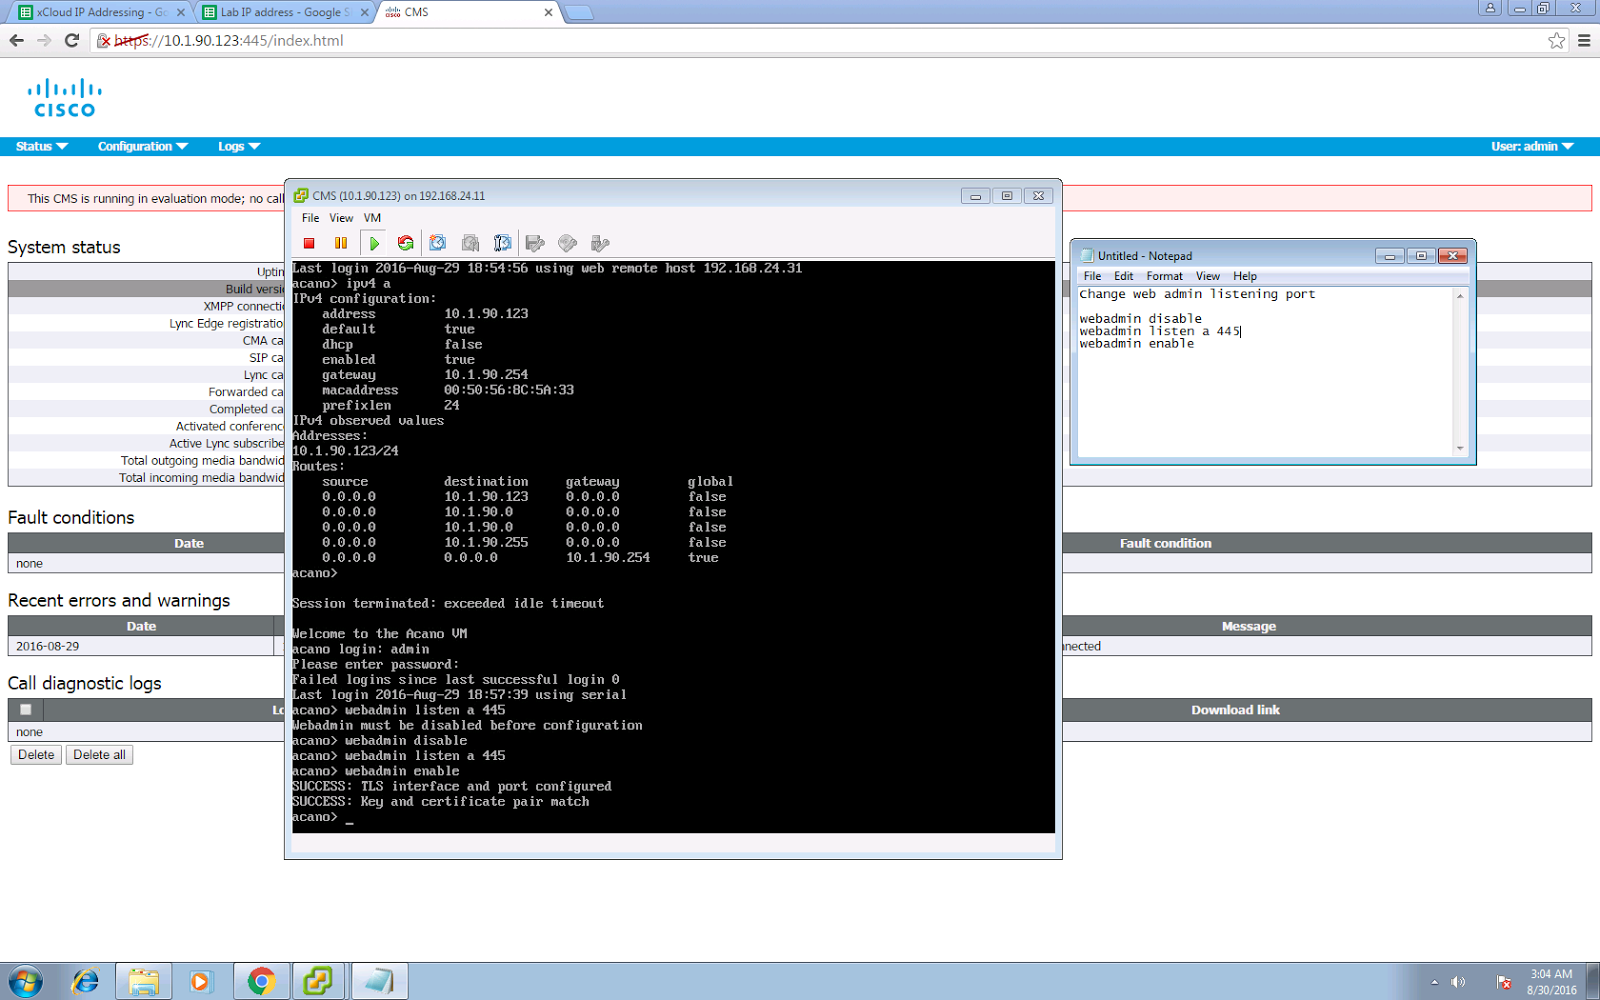
Task: Open the Status dropdown menu
Action: [38, 146]
